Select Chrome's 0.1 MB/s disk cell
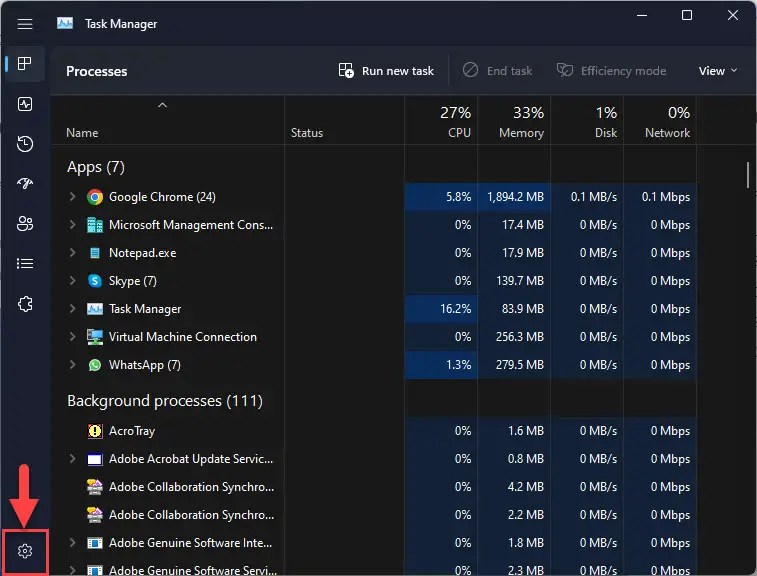 (587, 197)
